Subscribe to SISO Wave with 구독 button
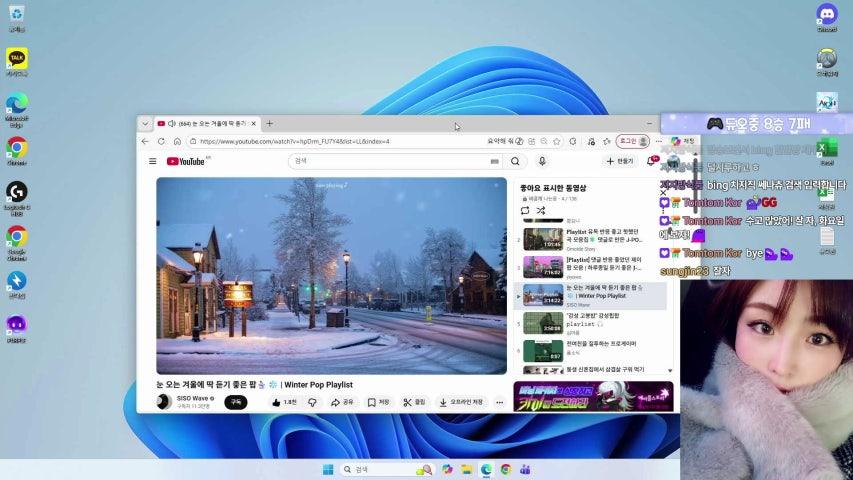The height and width of the screenshot is (480, 853). point(235,402)
